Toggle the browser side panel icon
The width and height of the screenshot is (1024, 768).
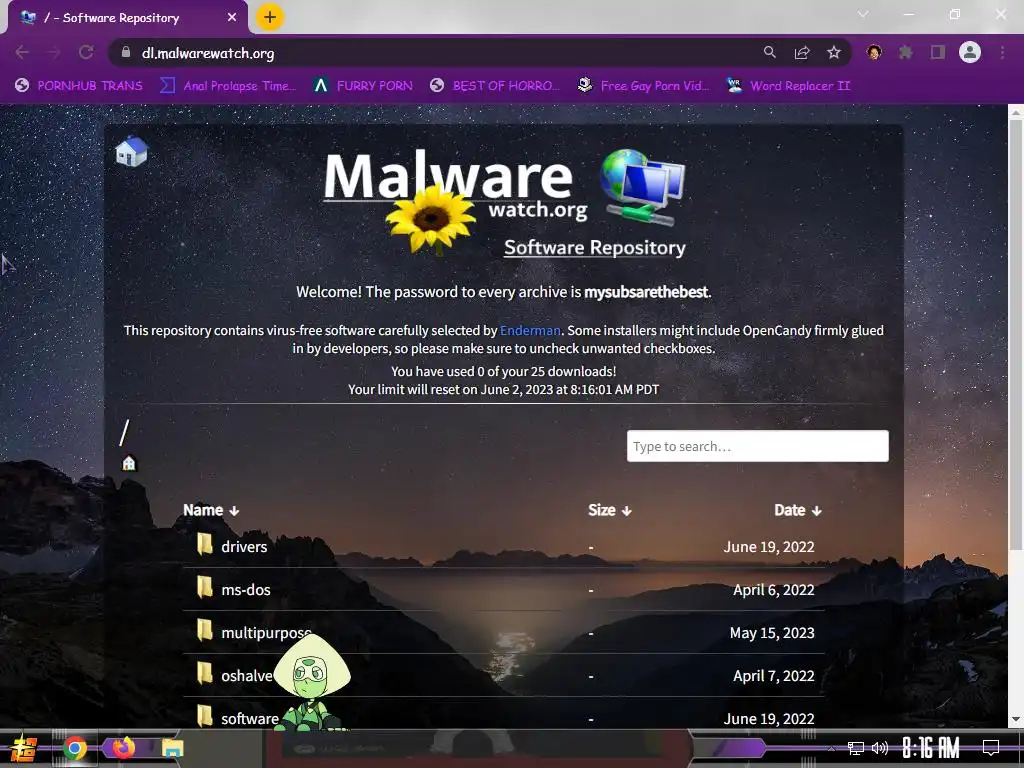(938, 52)
